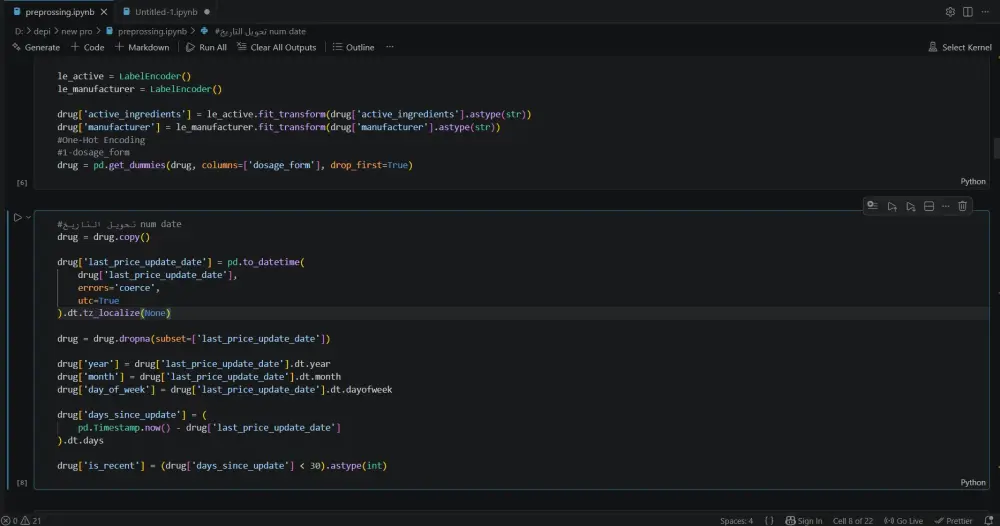Click the #One-Hot Encoding comment

[101, 140]
